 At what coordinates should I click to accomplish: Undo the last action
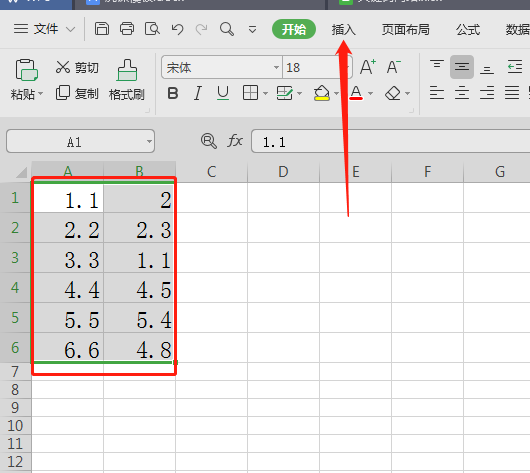coord(177,29)
